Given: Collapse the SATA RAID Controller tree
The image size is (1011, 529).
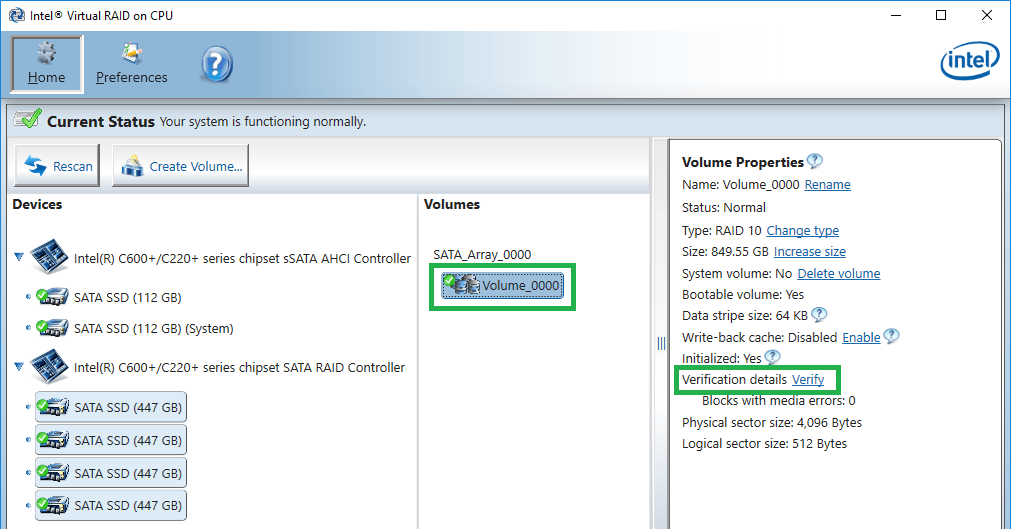Looking at the screenshot, I should point(19,367).
